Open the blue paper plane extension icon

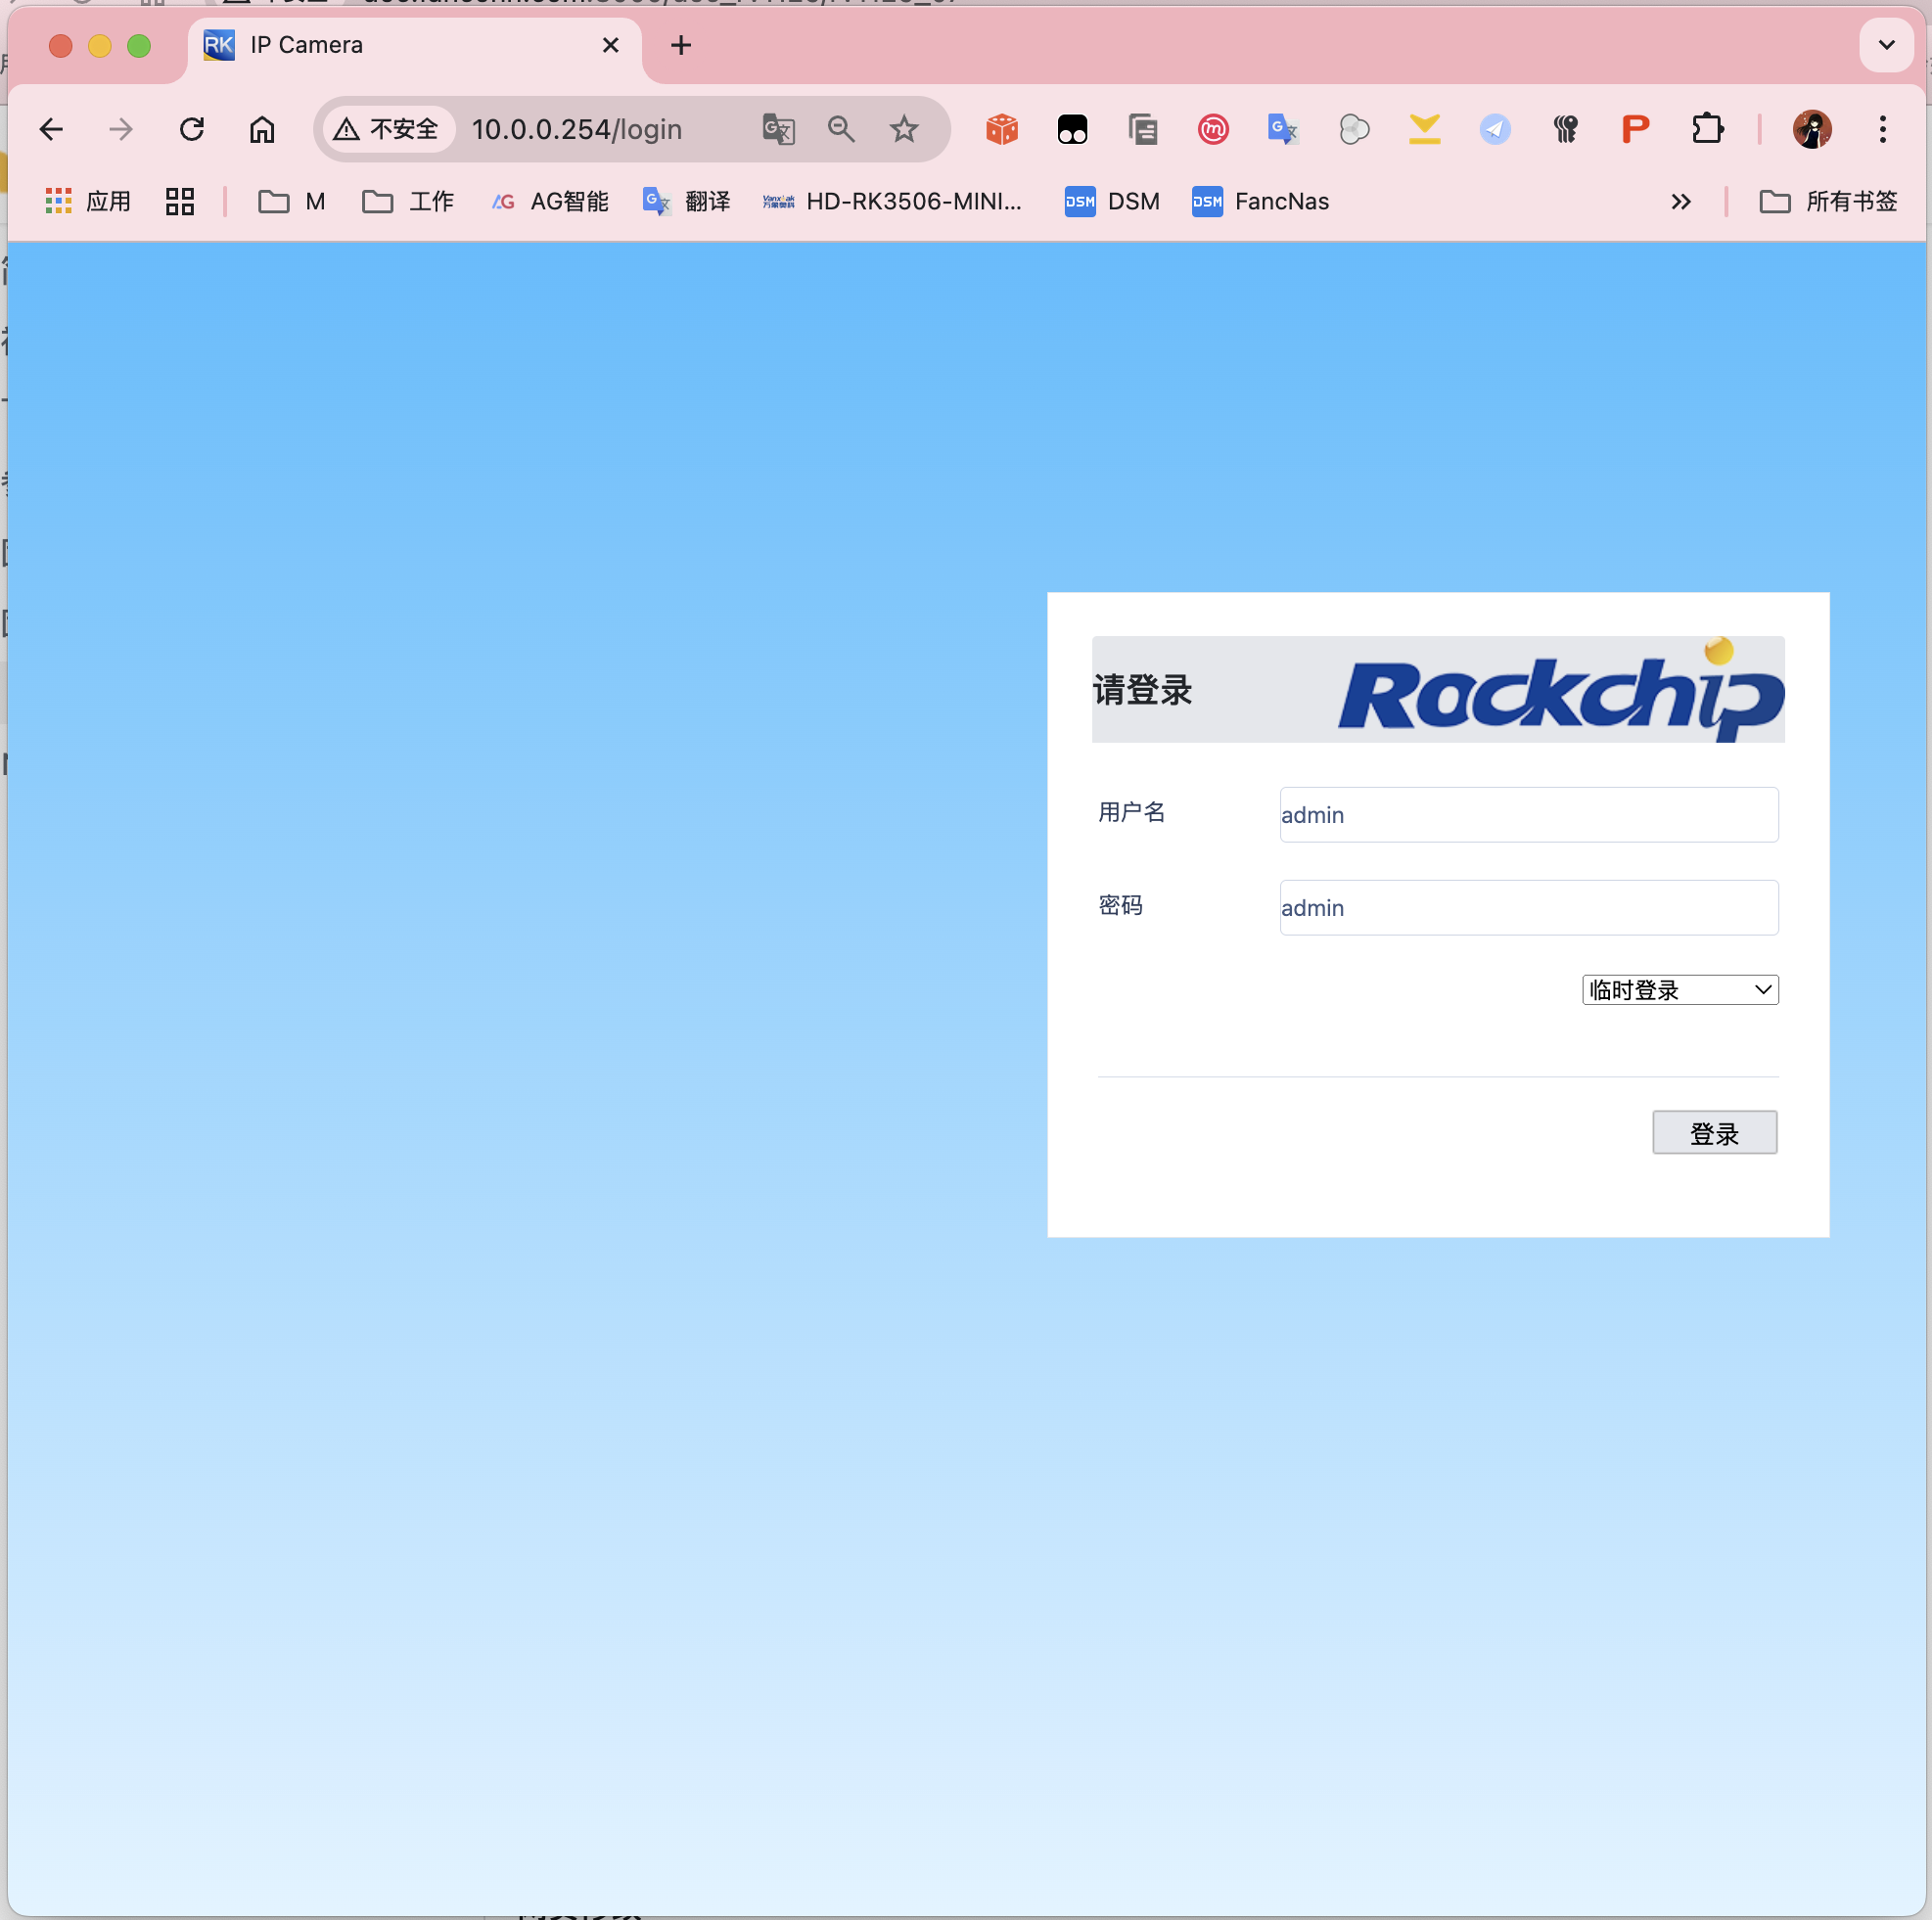1495,129
